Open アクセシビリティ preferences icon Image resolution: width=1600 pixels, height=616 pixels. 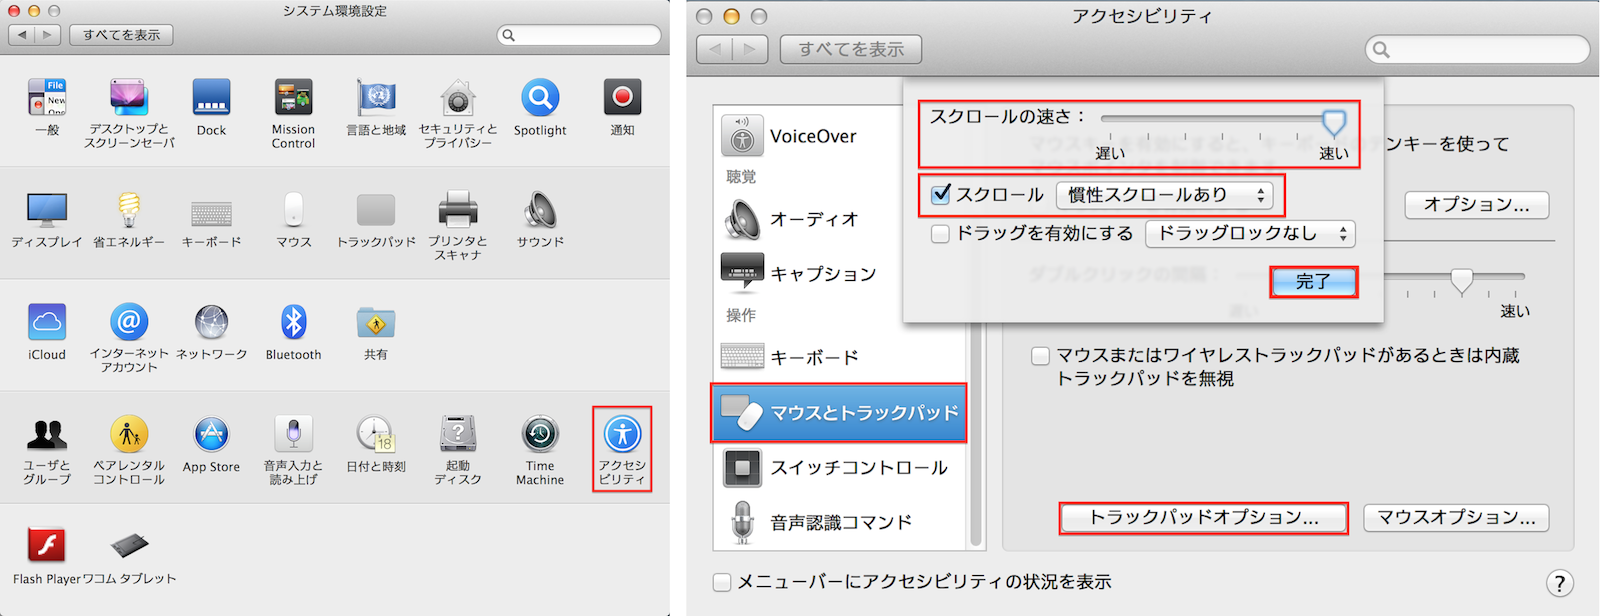(x=622, y=434)
